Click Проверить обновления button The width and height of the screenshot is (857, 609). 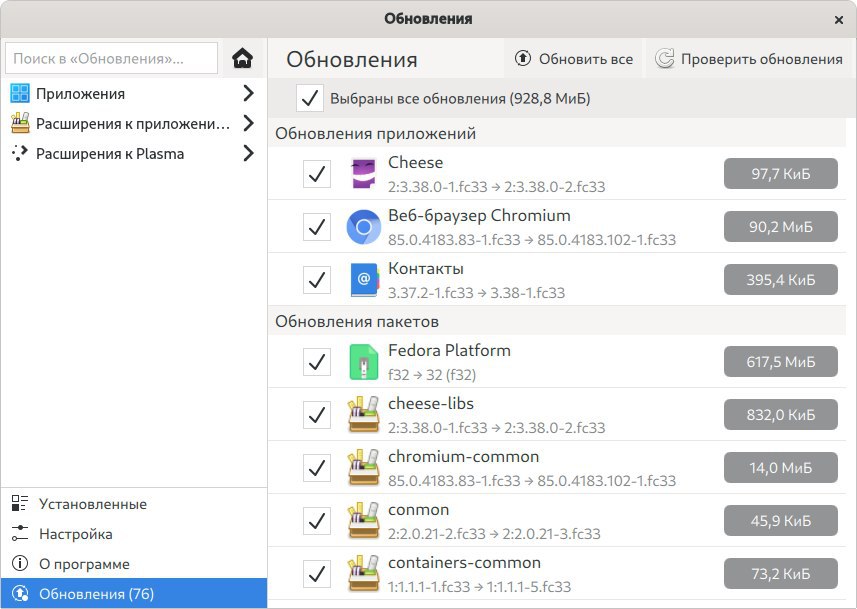point(749,58)
